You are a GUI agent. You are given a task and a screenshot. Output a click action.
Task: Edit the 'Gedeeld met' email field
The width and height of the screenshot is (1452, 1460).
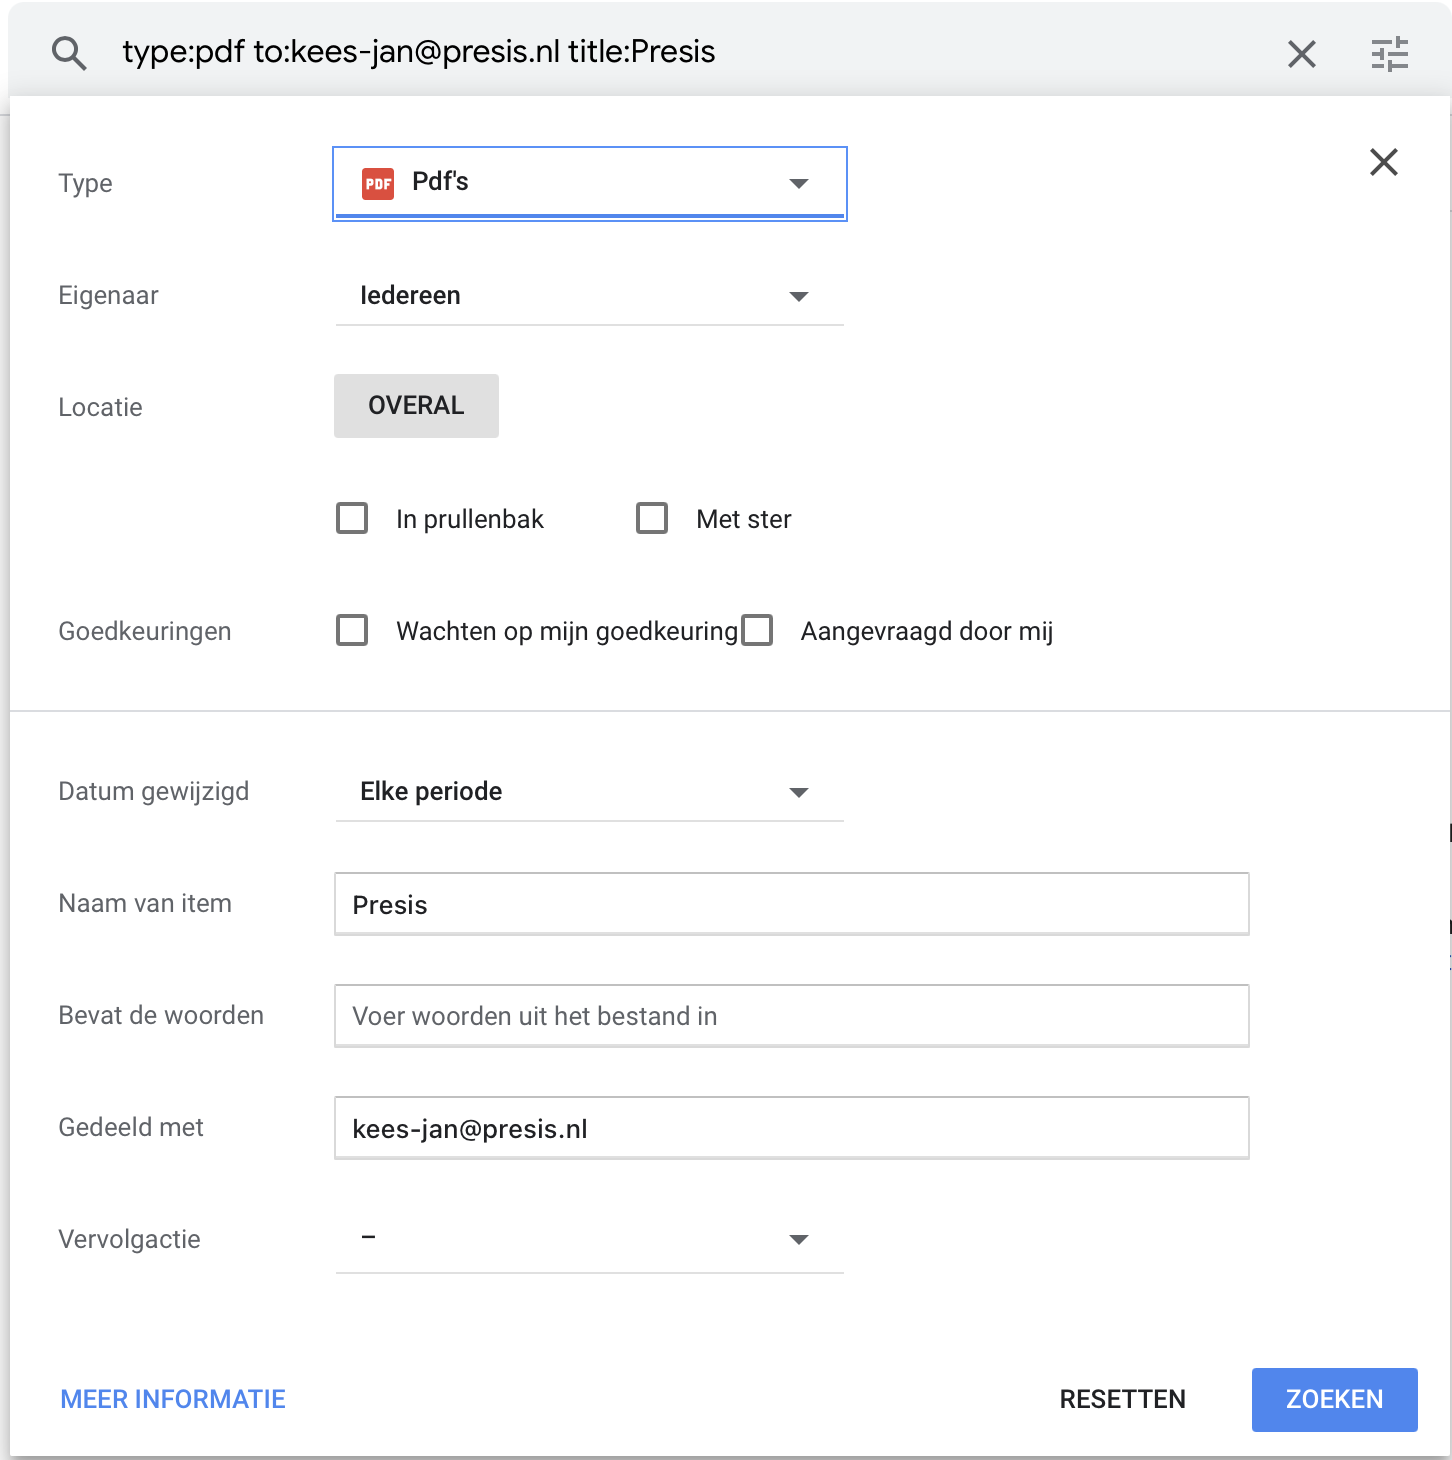click(791, 1128)
